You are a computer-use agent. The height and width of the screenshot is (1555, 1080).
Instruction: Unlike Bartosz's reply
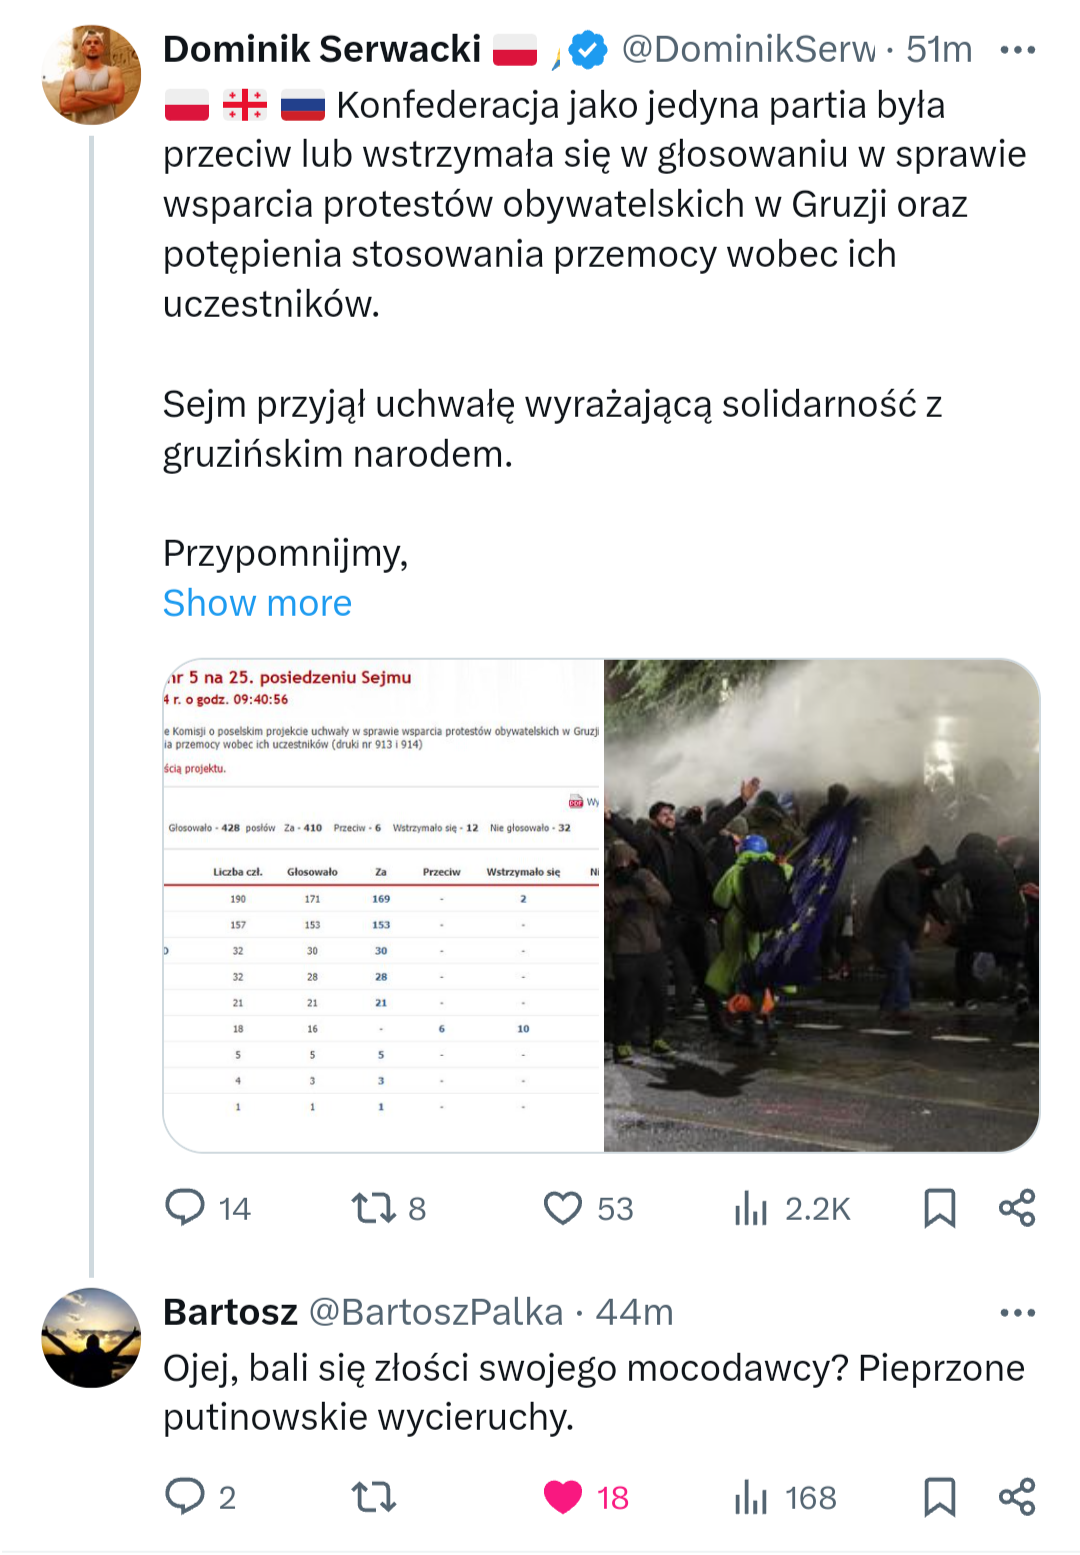coord(563,1496)
